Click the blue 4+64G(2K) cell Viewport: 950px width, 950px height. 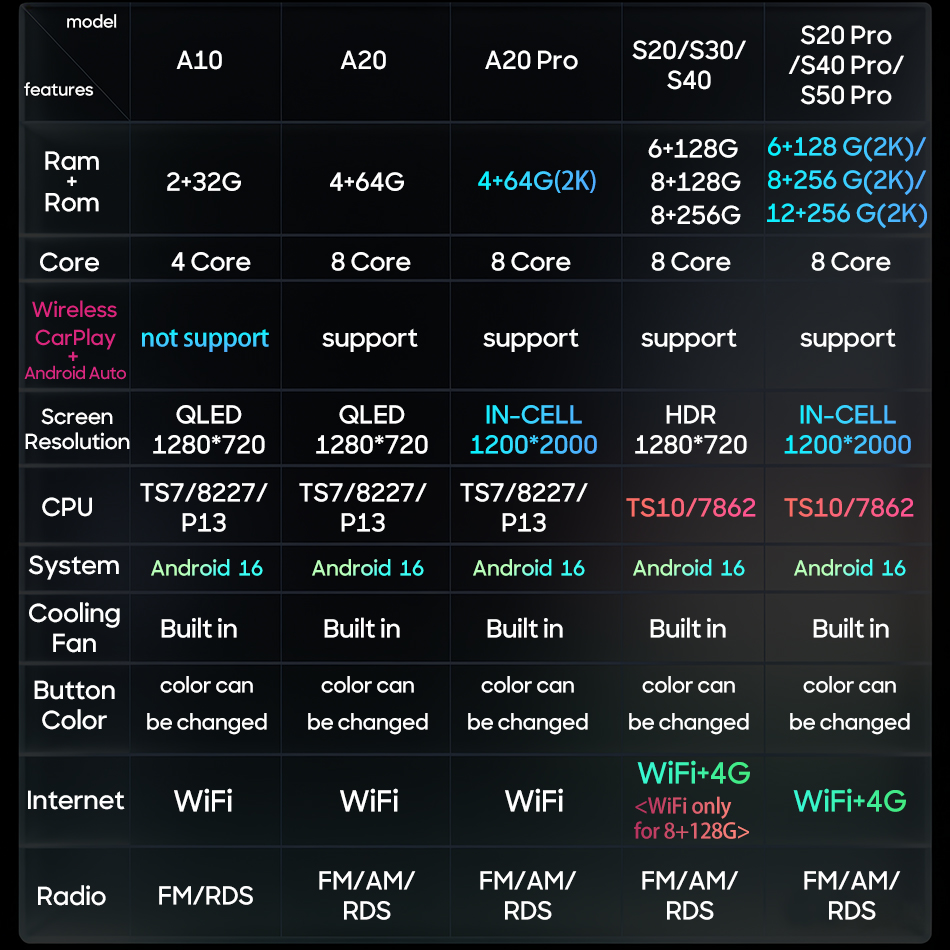[537, 181]
